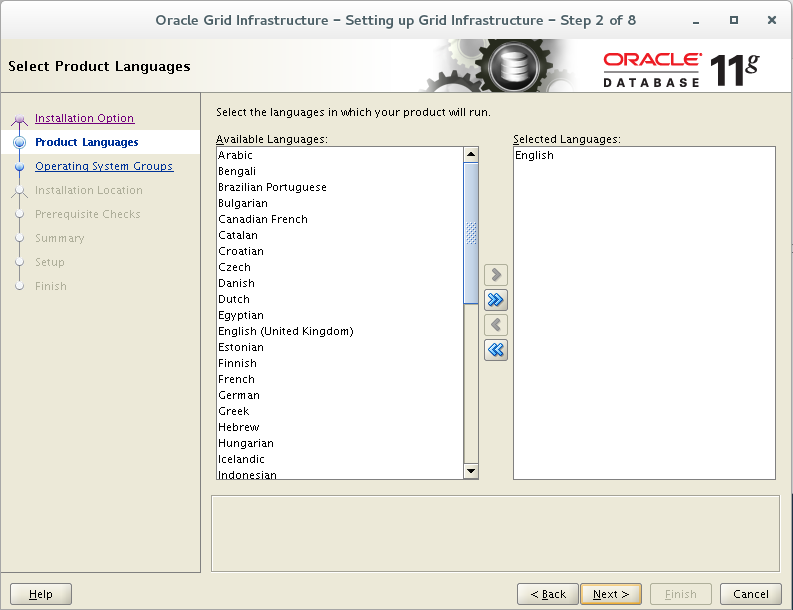Click the Prerequisite Checks step
The image size is (793, 610).
(87, 214)
